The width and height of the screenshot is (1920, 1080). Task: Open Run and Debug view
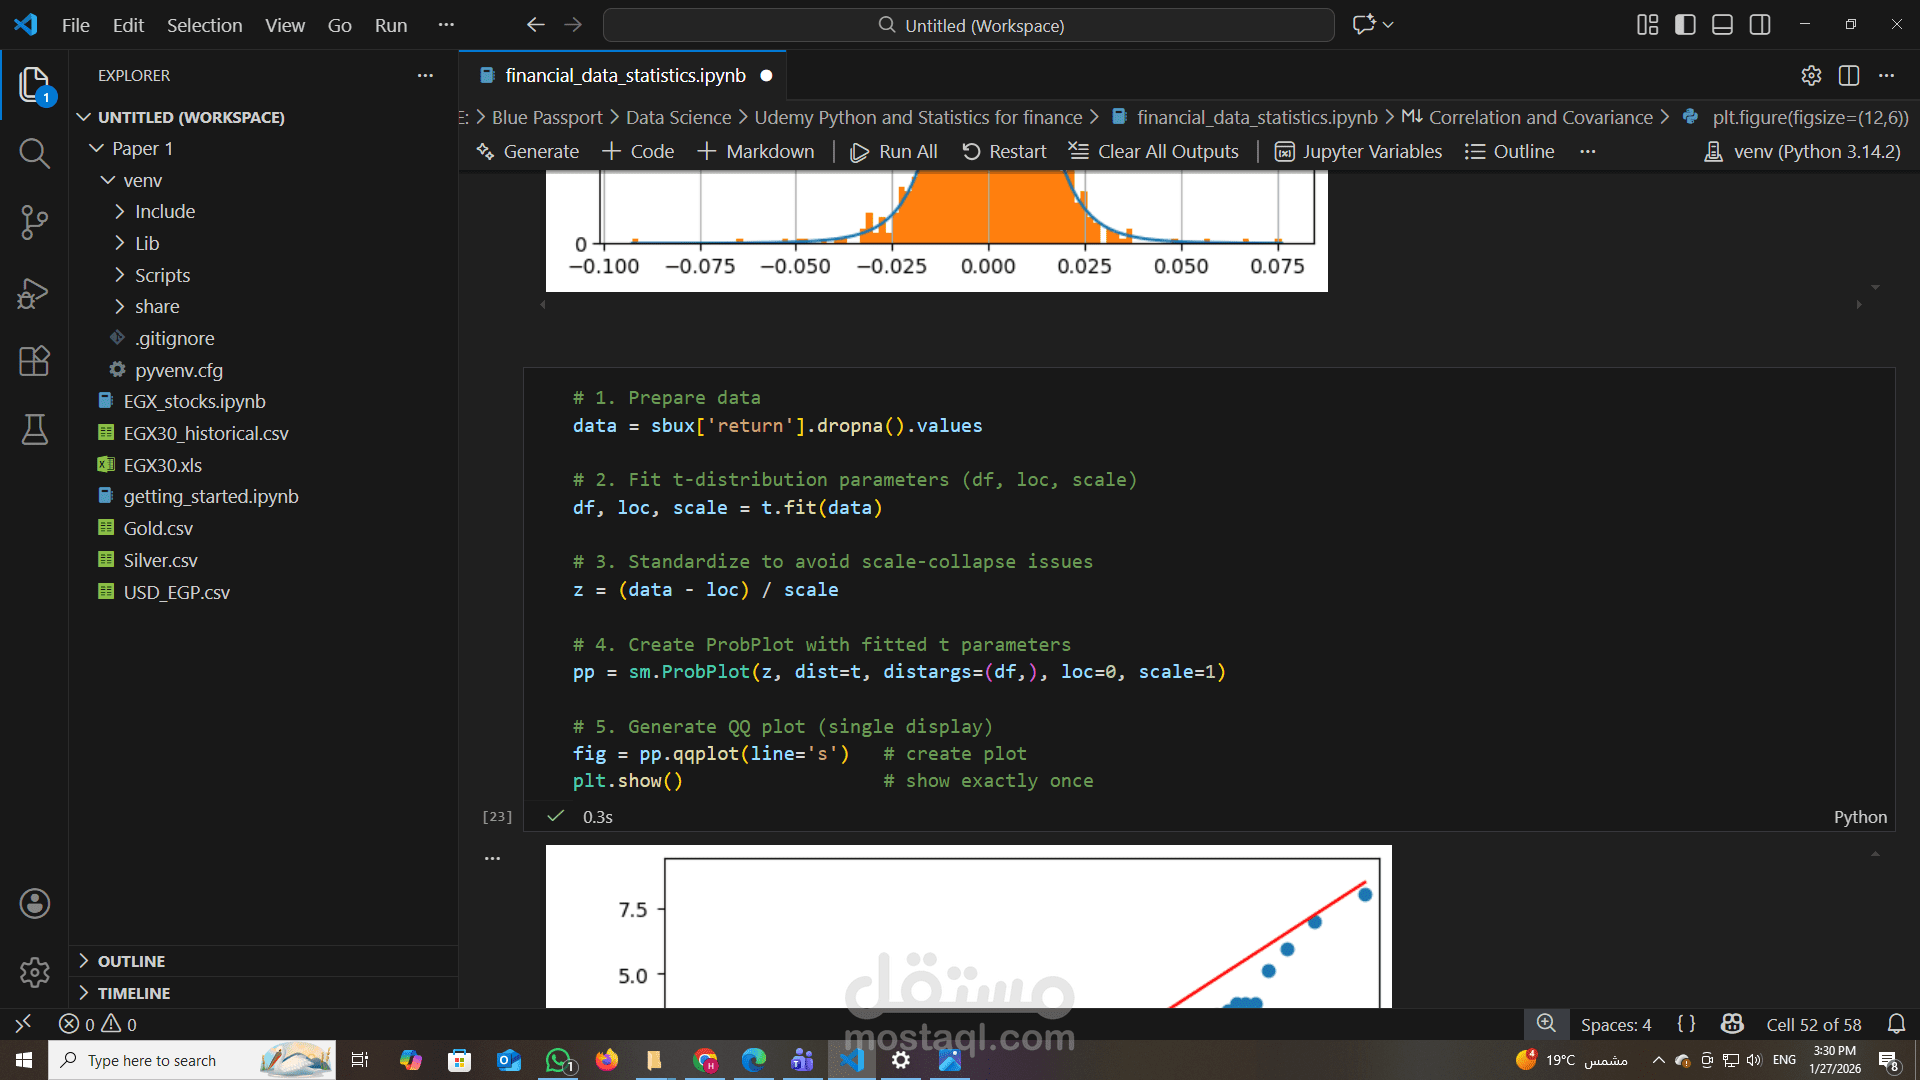[34, 293]
